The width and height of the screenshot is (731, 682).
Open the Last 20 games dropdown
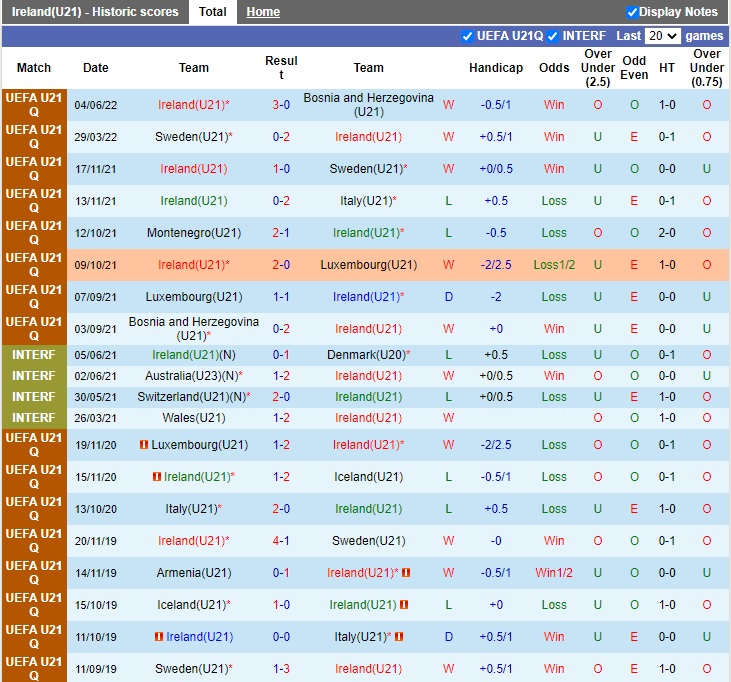click(662, 36)
